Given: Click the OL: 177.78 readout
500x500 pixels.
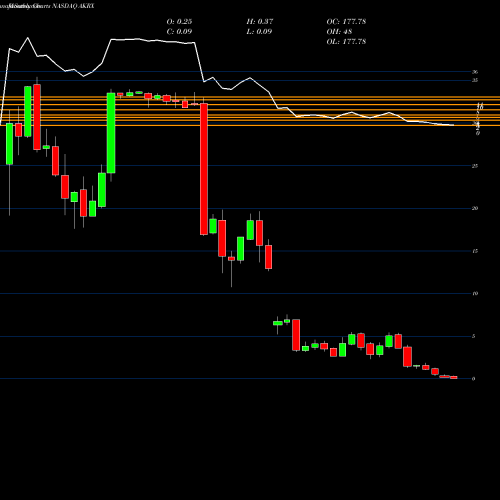Looking at the screenshot, I should [346, 41].
